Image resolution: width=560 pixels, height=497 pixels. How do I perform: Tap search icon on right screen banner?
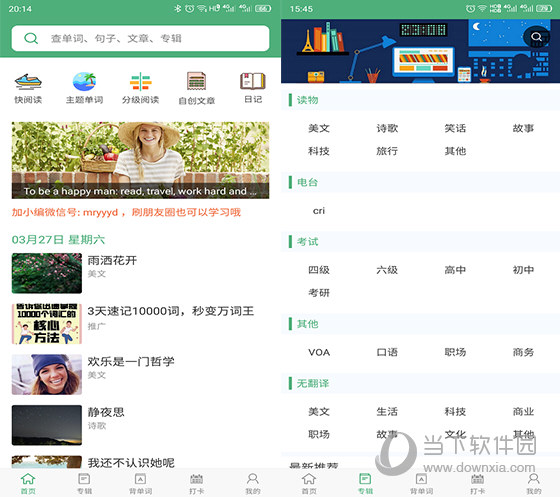[536, 36]
